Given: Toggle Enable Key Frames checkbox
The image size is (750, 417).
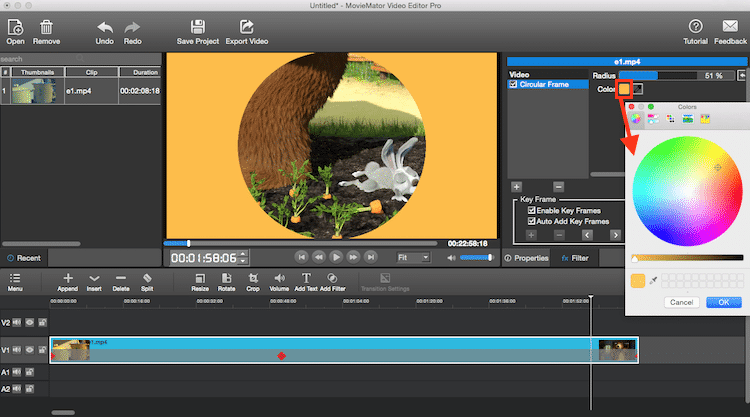Looking at the screenshot, I should [531, 210].
